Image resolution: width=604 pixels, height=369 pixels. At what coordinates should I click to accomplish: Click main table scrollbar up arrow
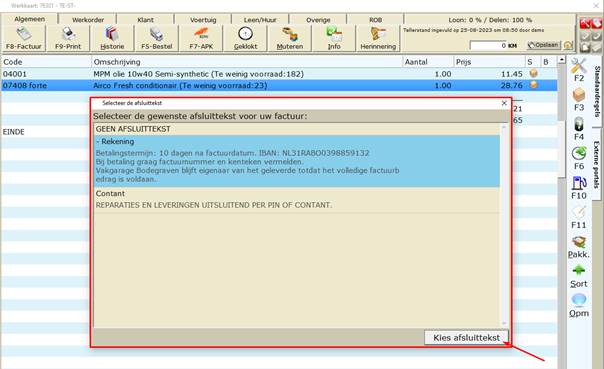[x=562, y=60]
